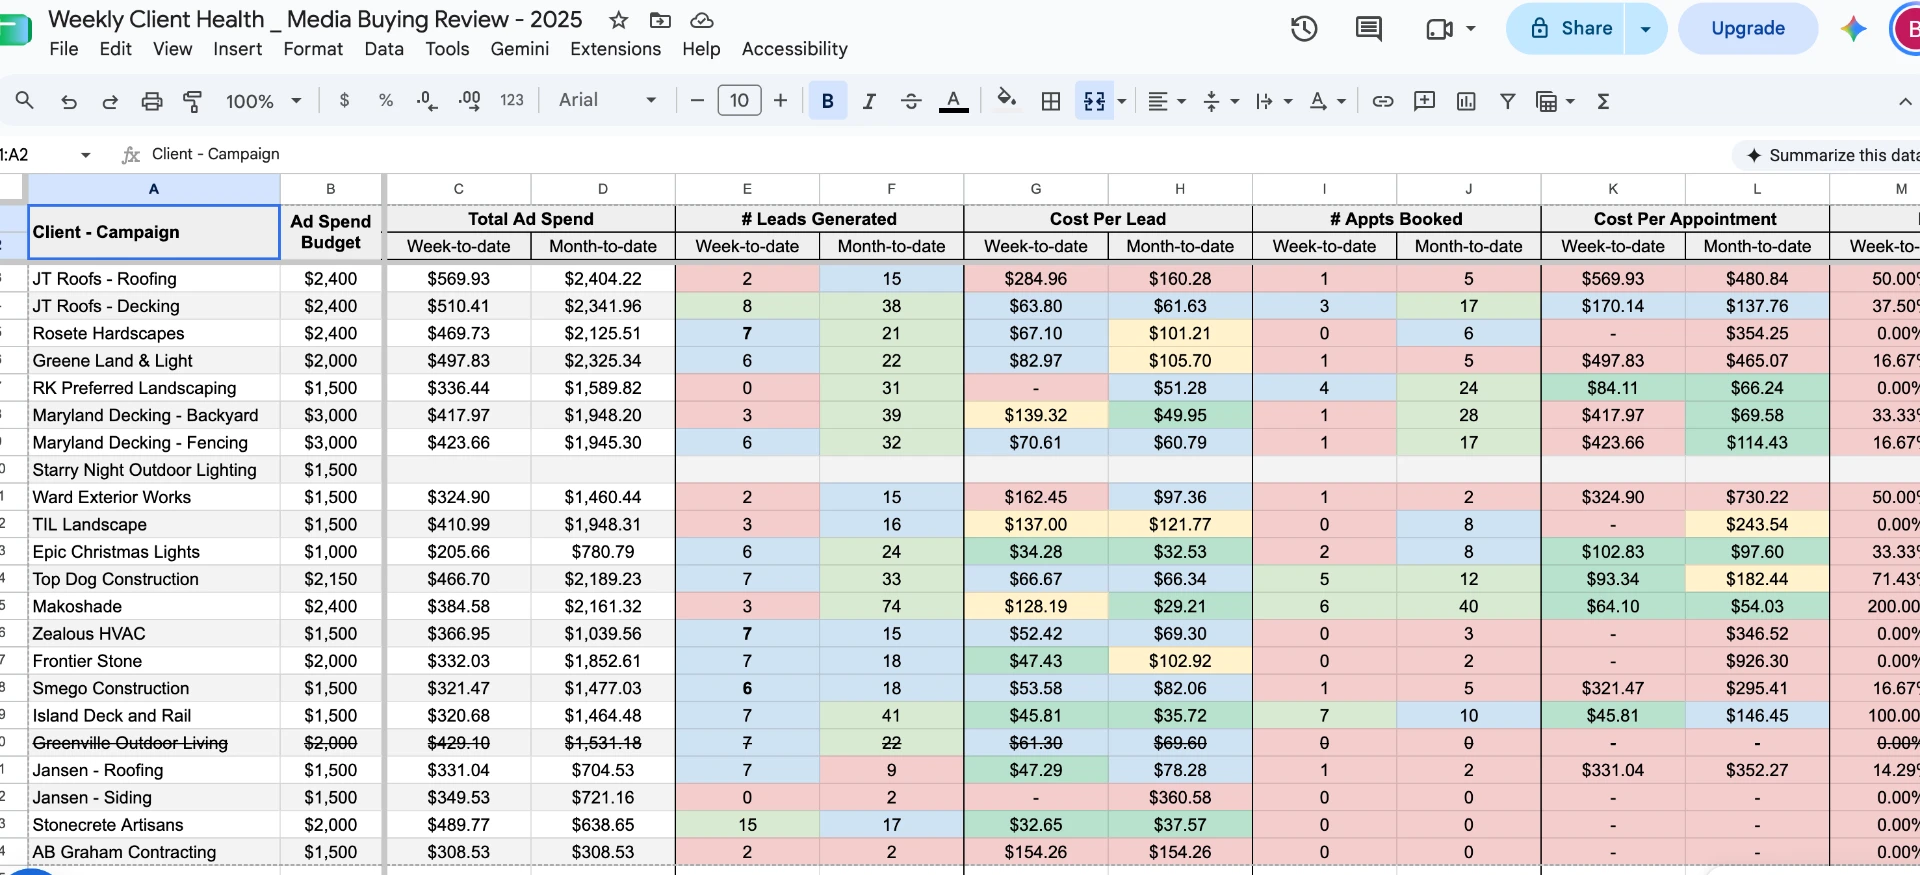1920x875 pixels.
Task: Expand merge cells options arrow
Action: coord(1122,101)
